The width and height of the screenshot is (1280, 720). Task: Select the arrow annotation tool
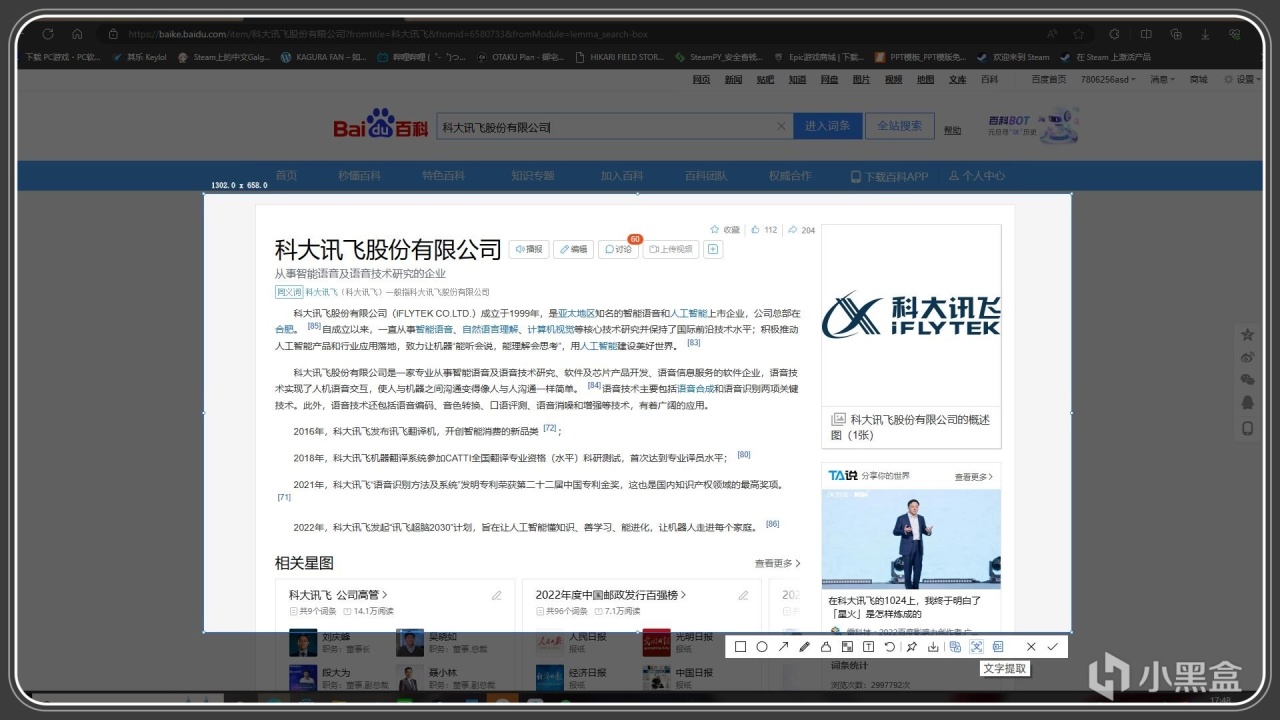[x=783, y=647]
